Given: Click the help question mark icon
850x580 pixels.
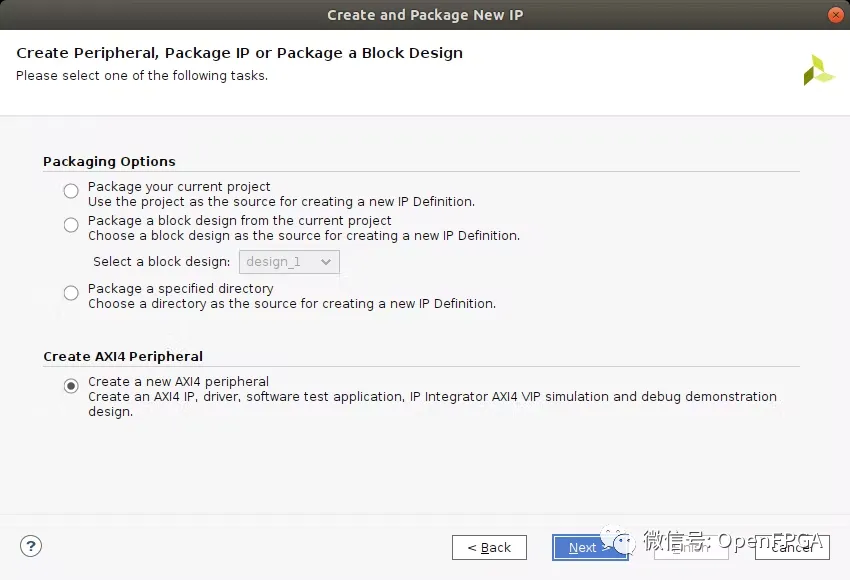Looking at the screenshot, I should (31, 546).
